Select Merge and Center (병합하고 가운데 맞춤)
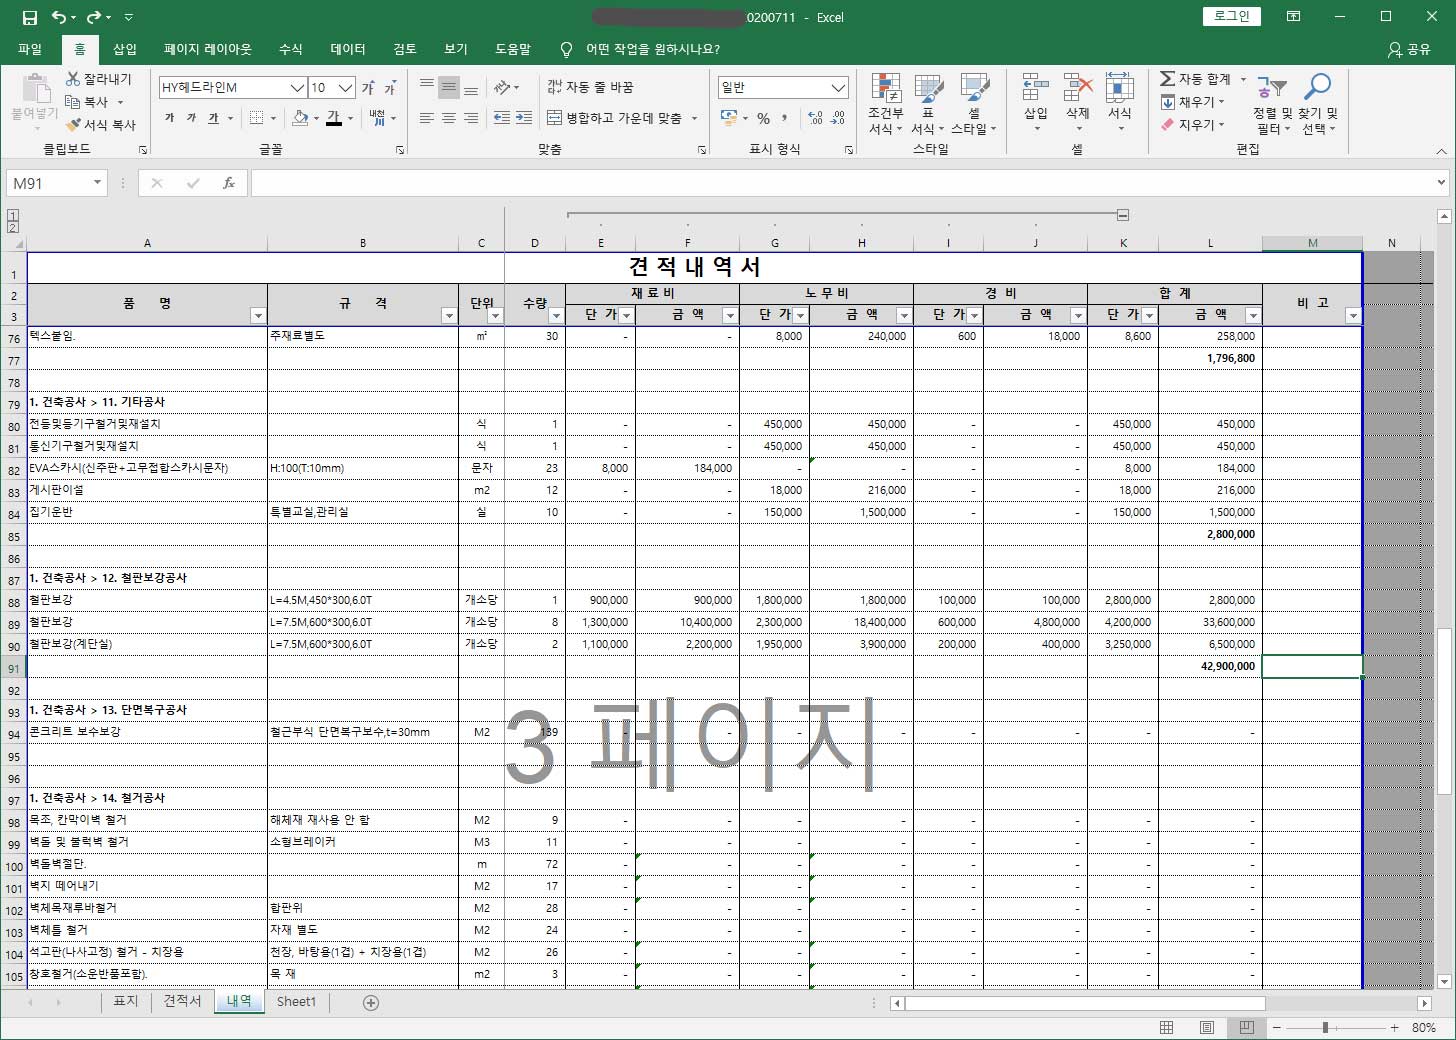 (x=620, y=118)
